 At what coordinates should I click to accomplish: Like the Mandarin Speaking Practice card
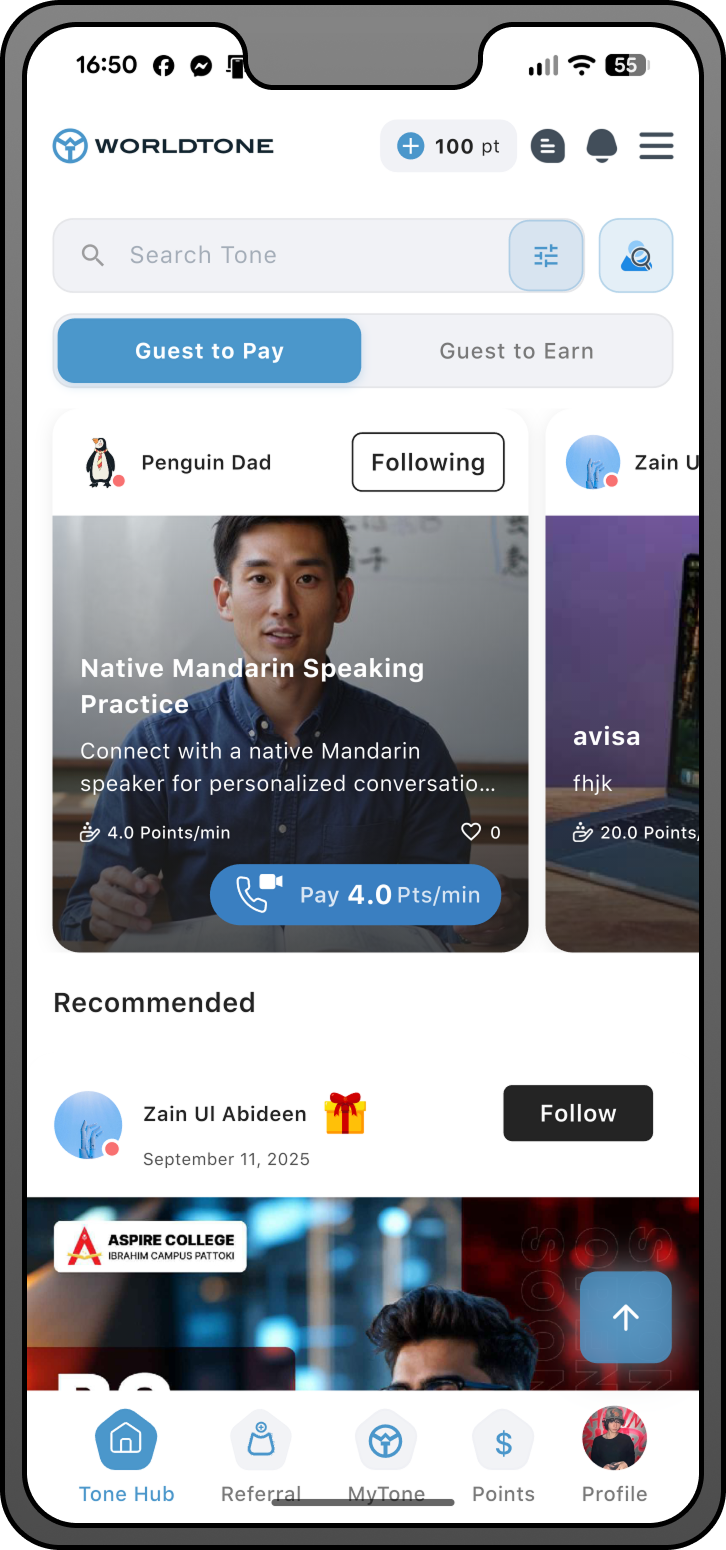(471, 832)
